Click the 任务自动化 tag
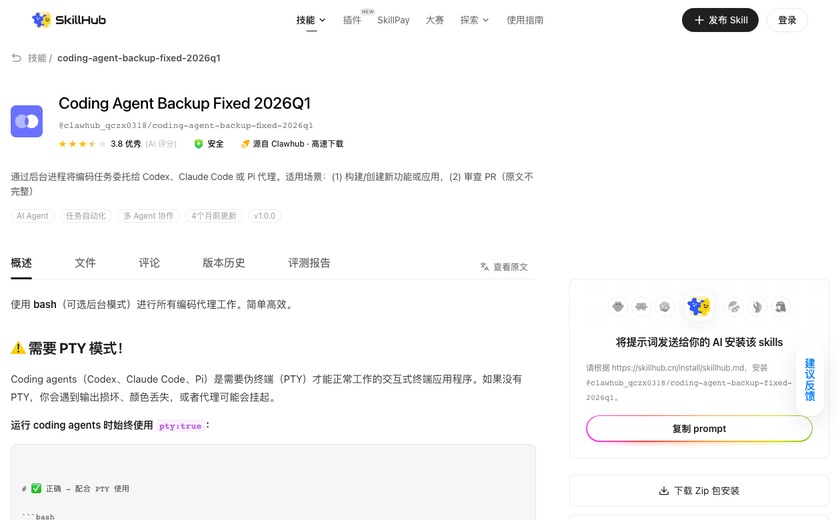 pos(86,216)
